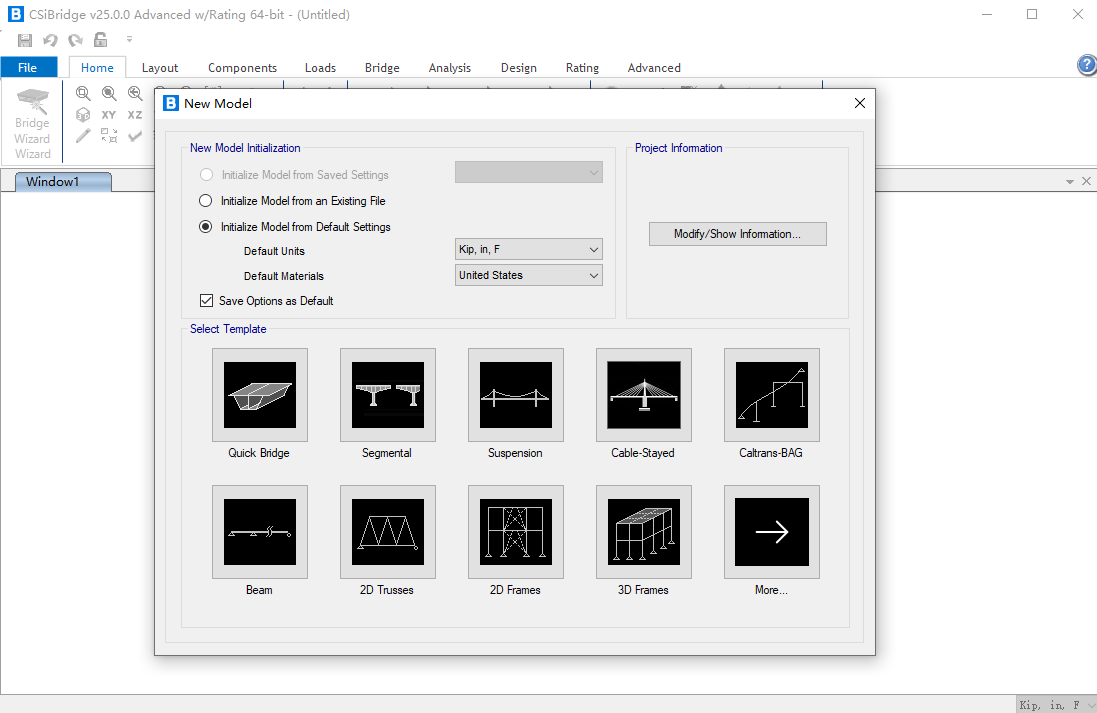1097x713 pixels.
Task: Click the restore full view magnifier icon
Action: (109, 93)
